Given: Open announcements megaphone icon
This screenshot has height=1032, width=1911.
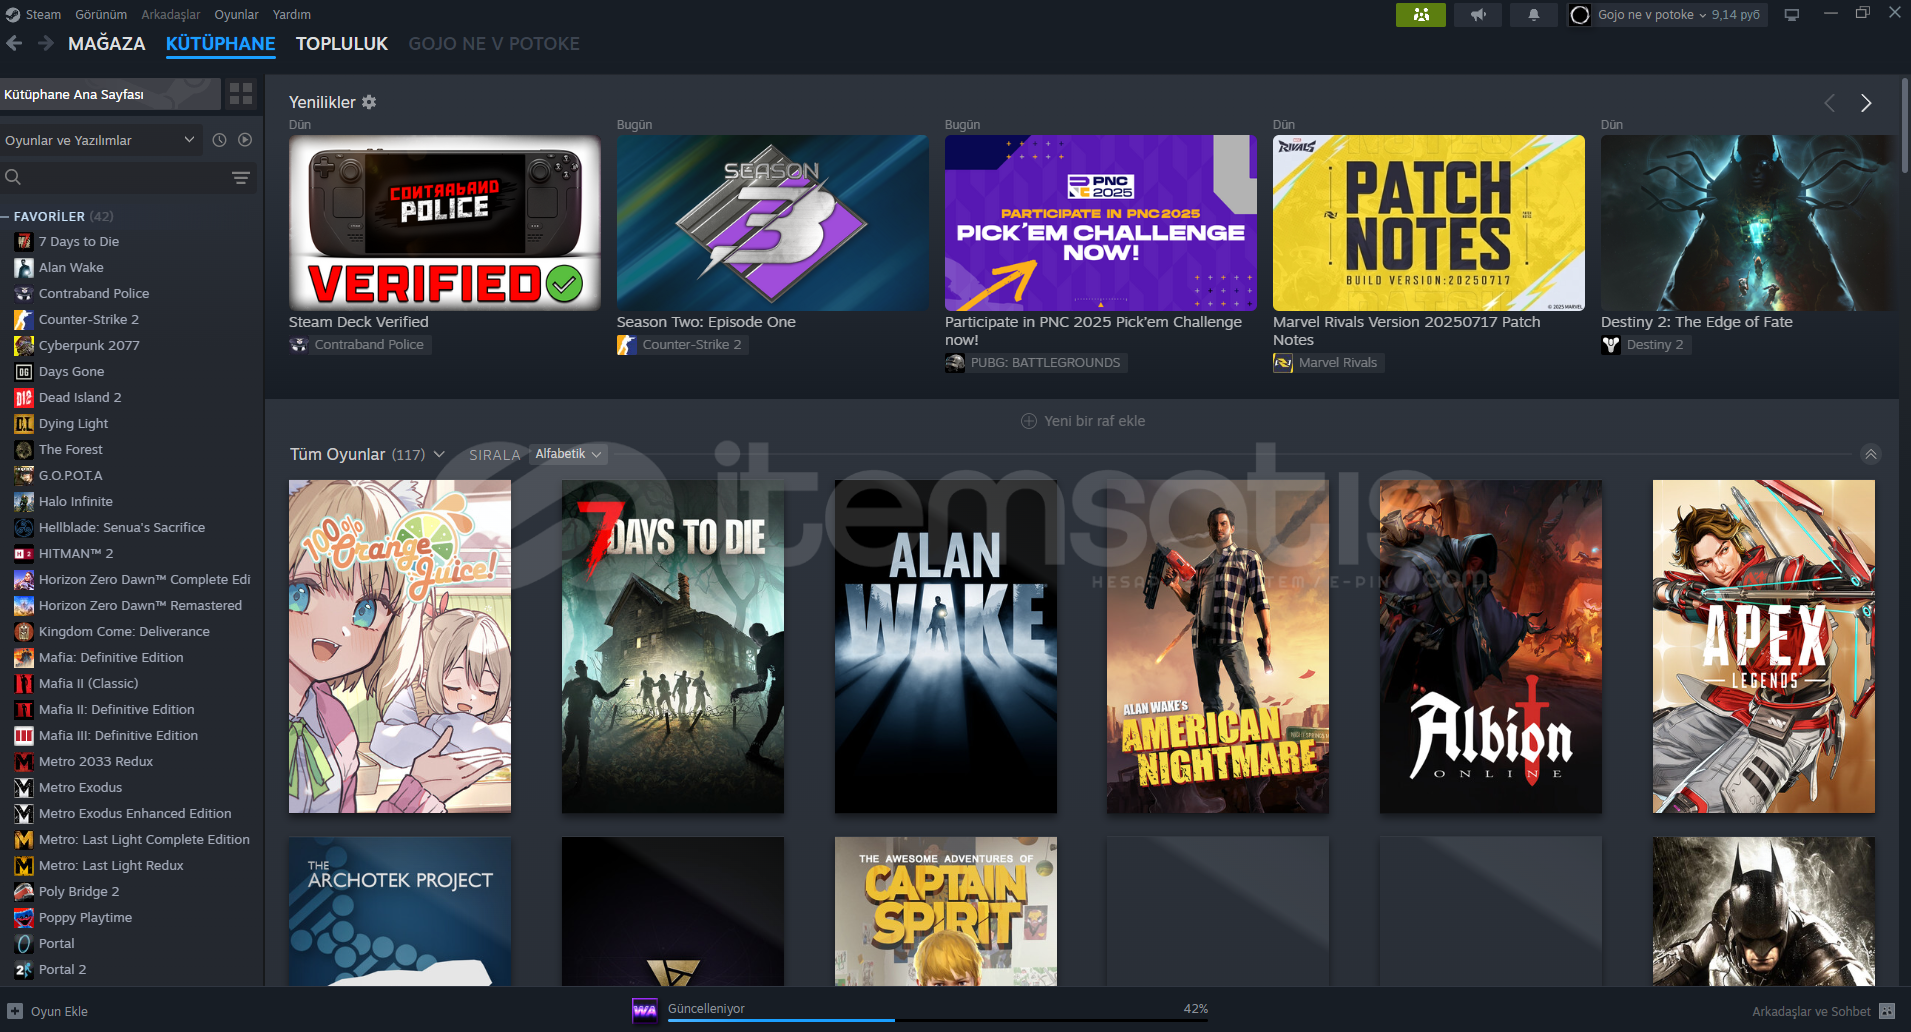Looking at the screenshot, I should coord(1478,15).
